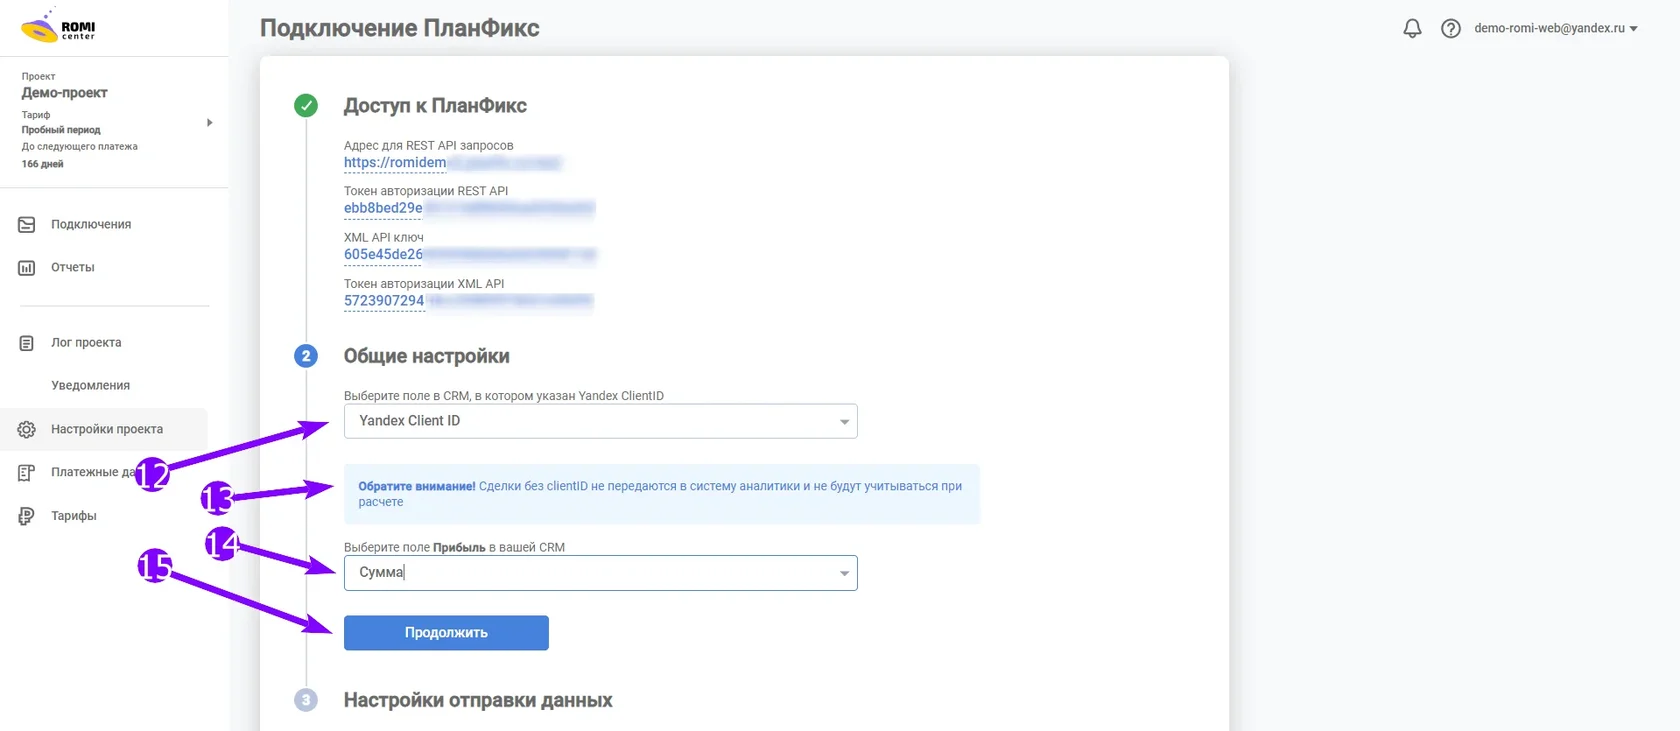Open Тарифы menu item

tap(74, 516)
